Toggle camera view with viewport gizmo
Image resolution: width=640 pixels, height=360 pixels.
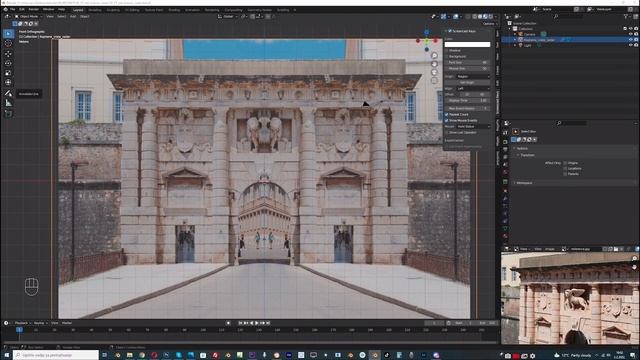[x=434, y=72]
